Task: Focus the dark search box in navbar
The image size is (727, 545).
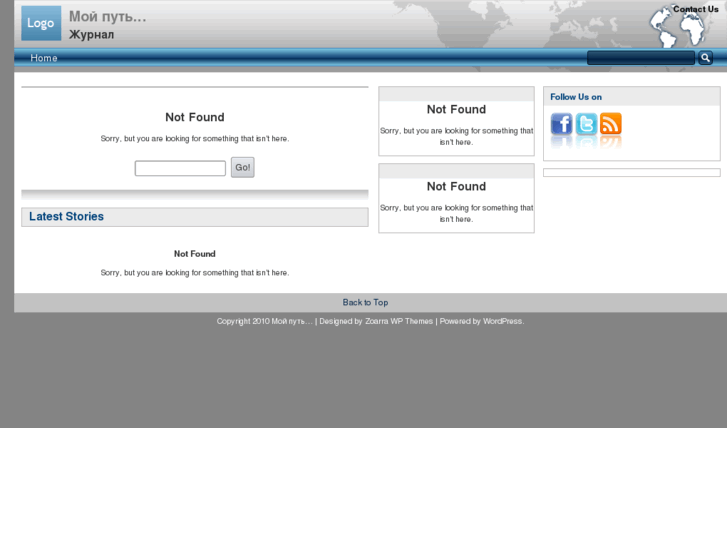Action: click(x=641, y=58)
